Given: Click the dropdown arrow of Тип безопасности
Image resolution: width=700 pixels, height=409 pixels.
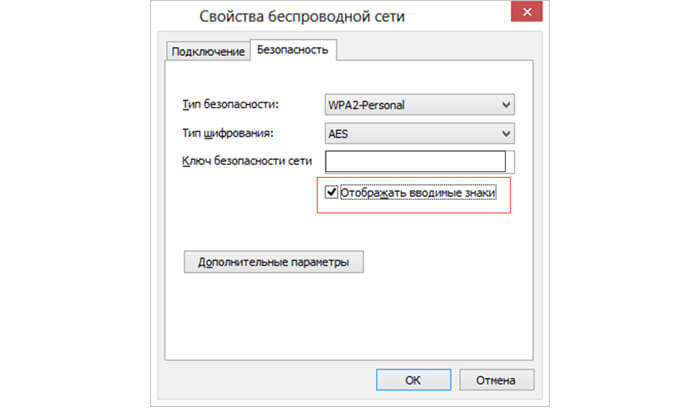Looking at the screenshot, I should tap(506, 104).
